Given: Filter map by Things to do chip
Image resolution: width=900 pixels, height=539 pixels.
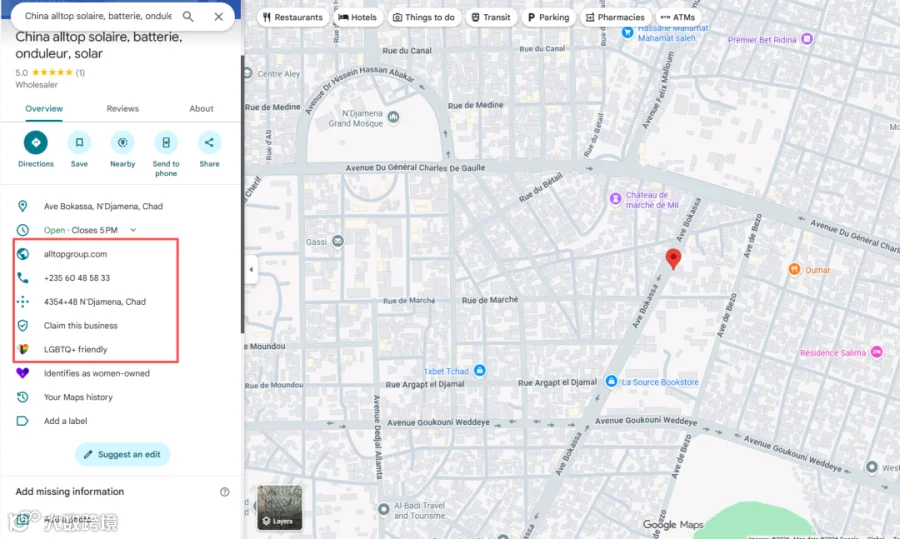Looking at the screenshot, I should [x=424, y=17].
